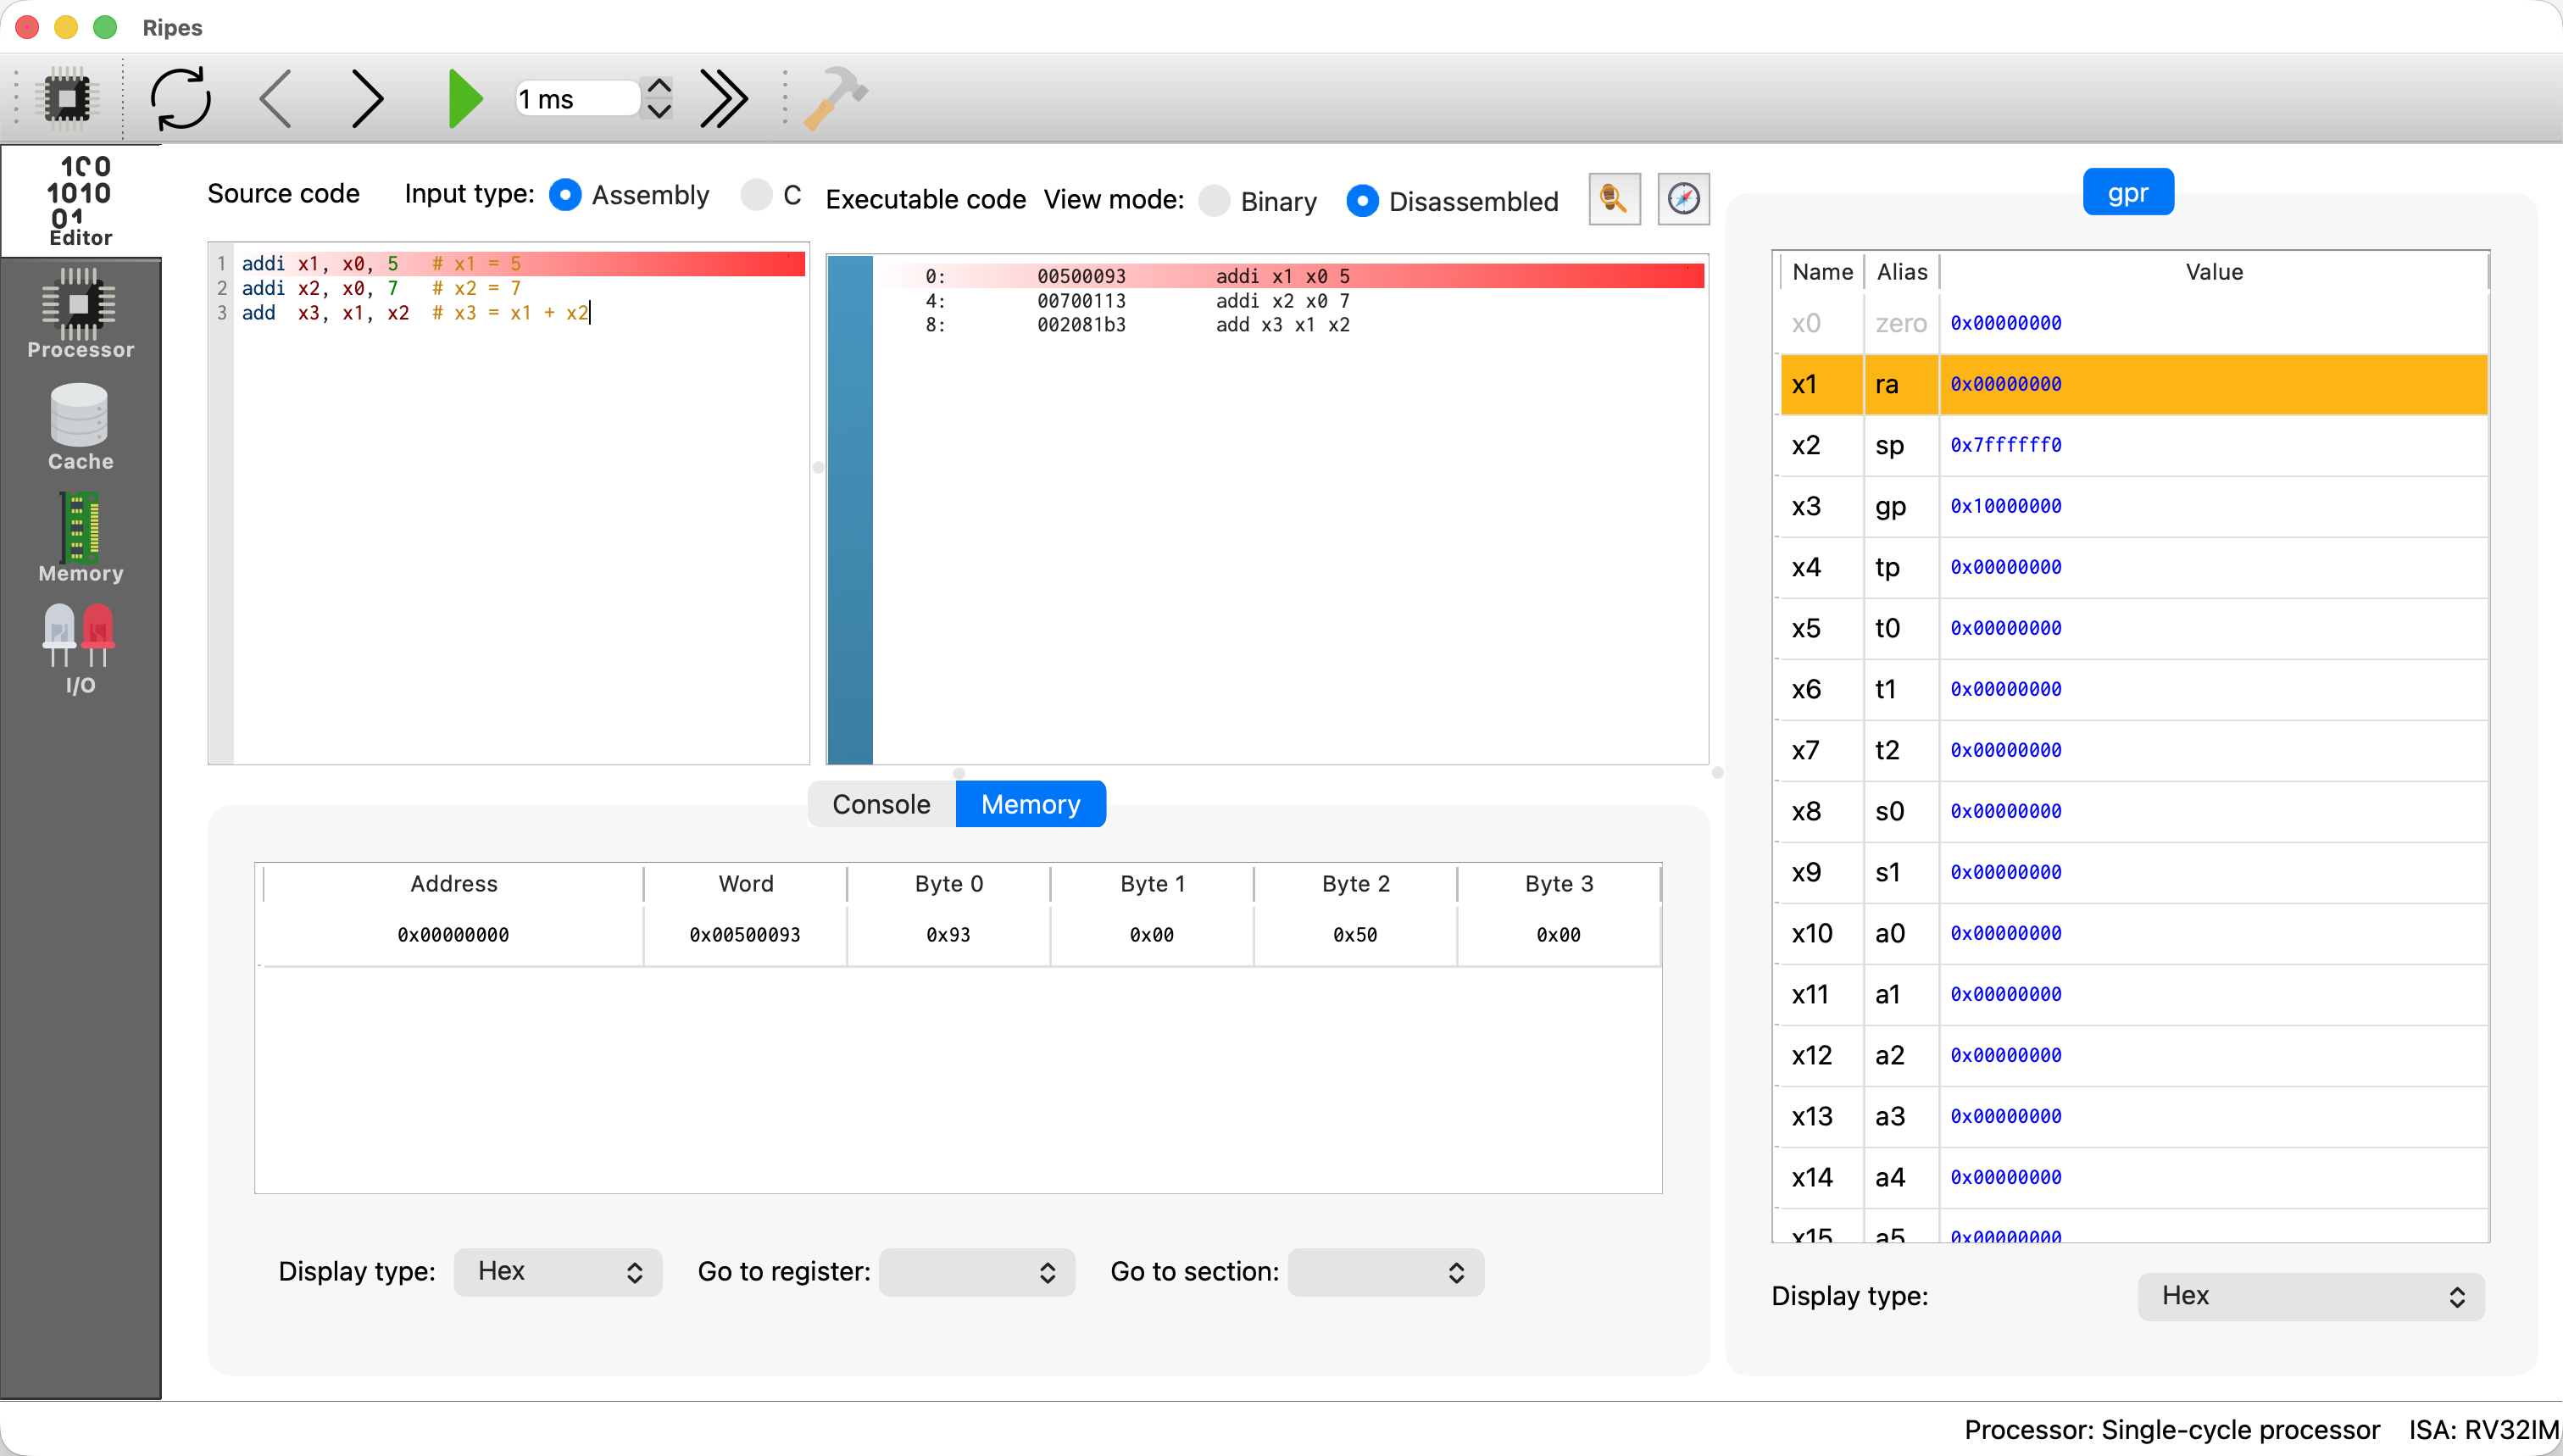
Task: Click memory address 0x00000000 cell
Action: tap(453, 935)
